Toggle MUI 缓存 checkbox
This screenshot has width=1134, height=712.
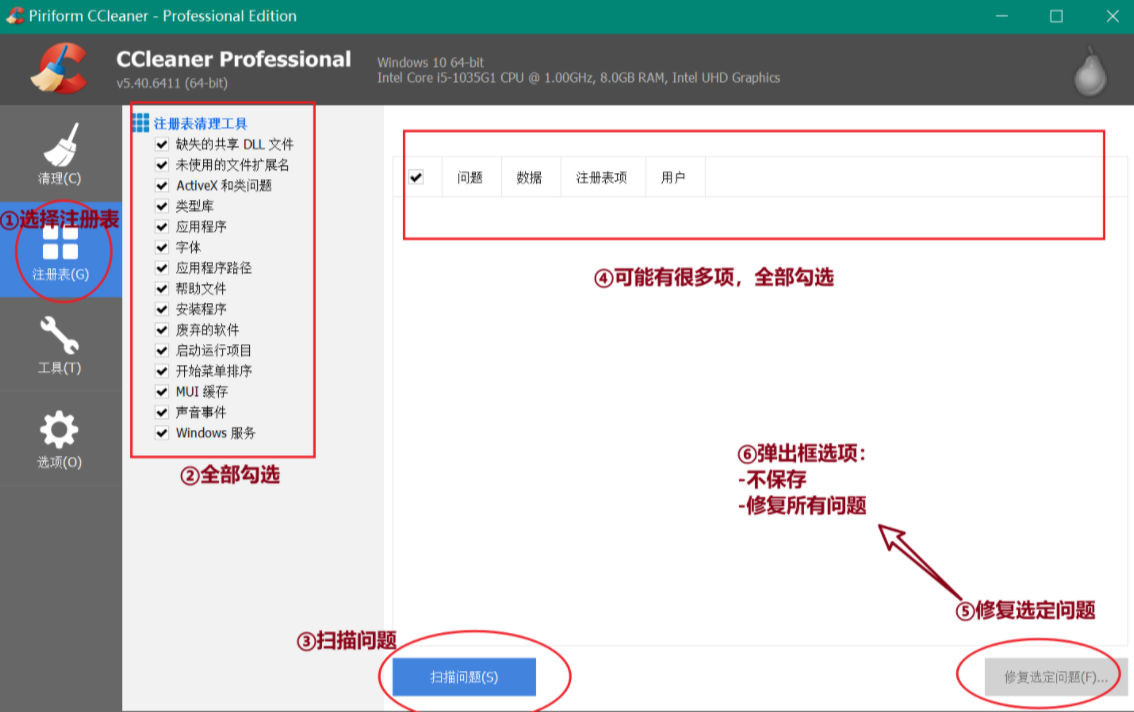coord(162,391)
